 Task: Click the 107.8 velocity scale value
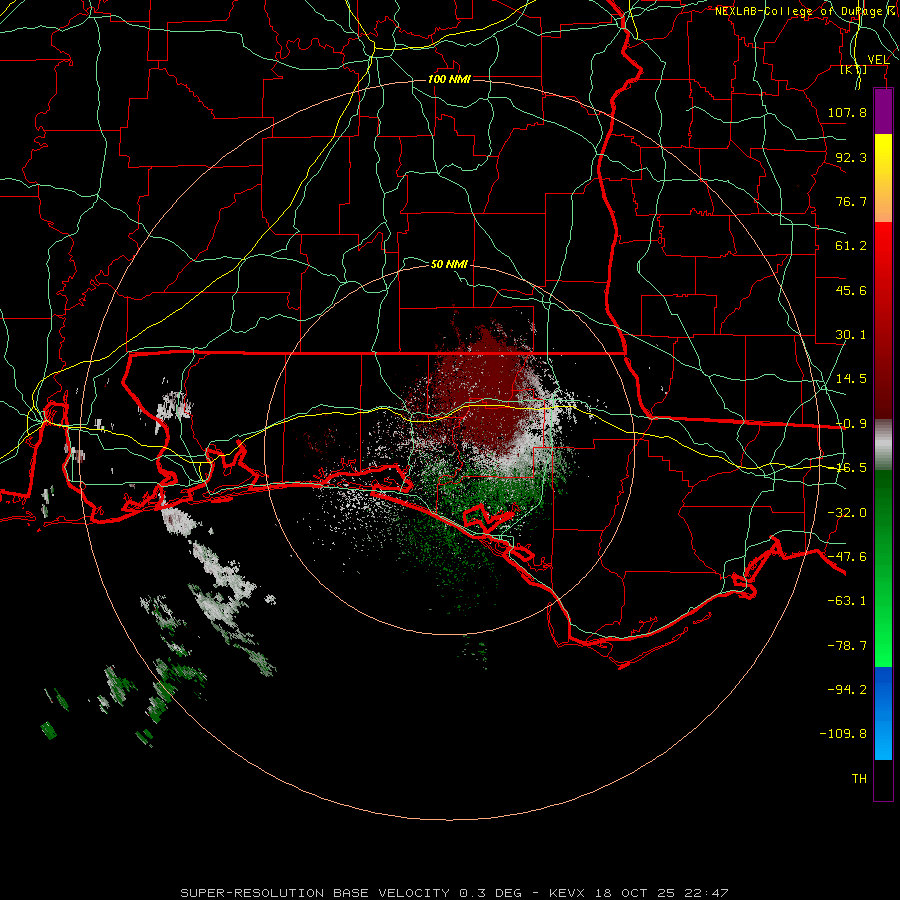[x=847, y=112]
